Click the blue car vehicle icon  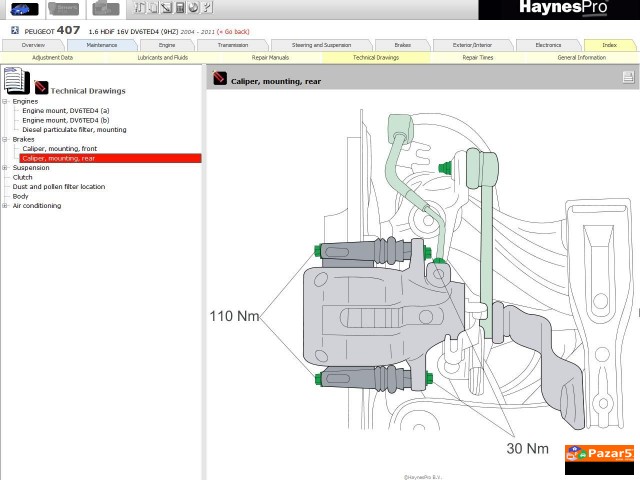click(20, 9)
